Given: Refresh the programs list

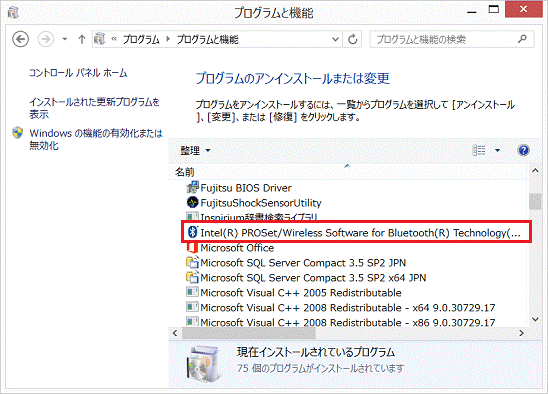Looking at the screenshot, I should (353, 39).
